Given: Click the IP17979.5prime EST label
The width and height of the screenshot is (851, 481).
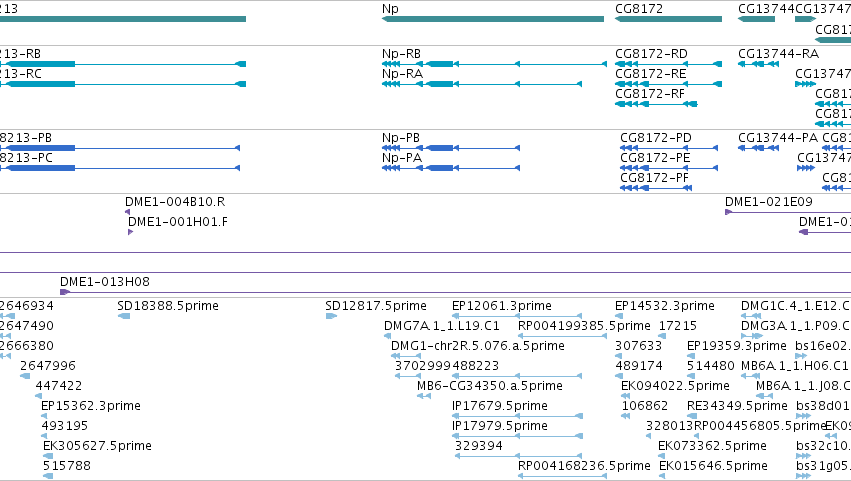Looking at the screenshot, I should 500,426.
